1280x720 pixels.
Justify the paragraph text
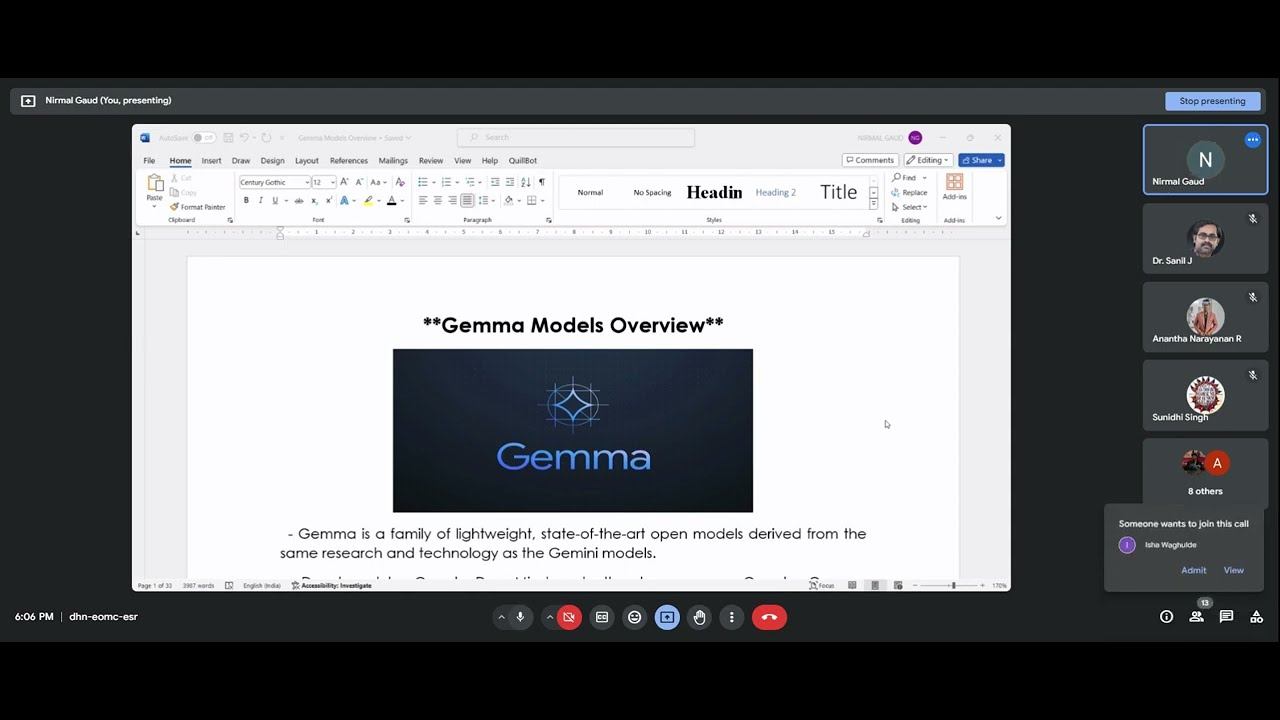pos(467,201)
